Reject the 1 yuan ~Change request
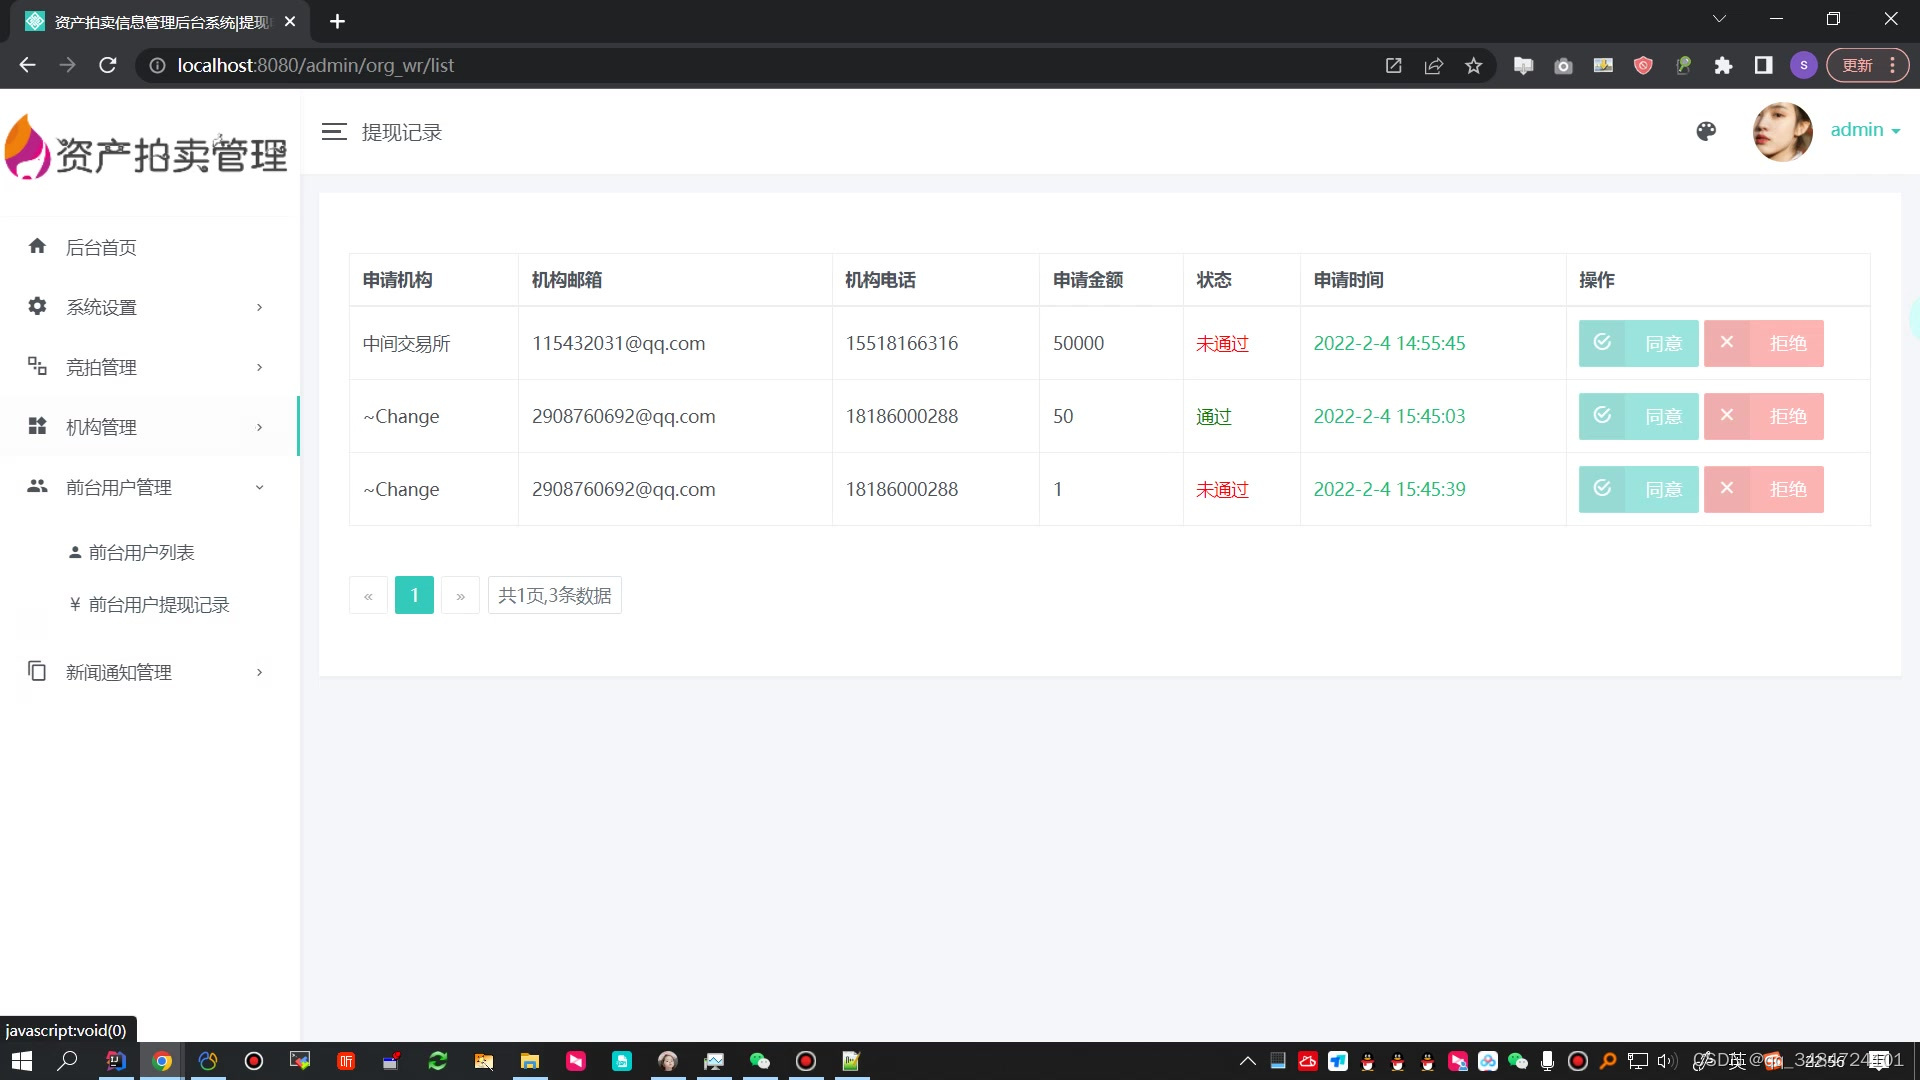The width and height of the screenshot is (1920, 1080). point(1763,489)
